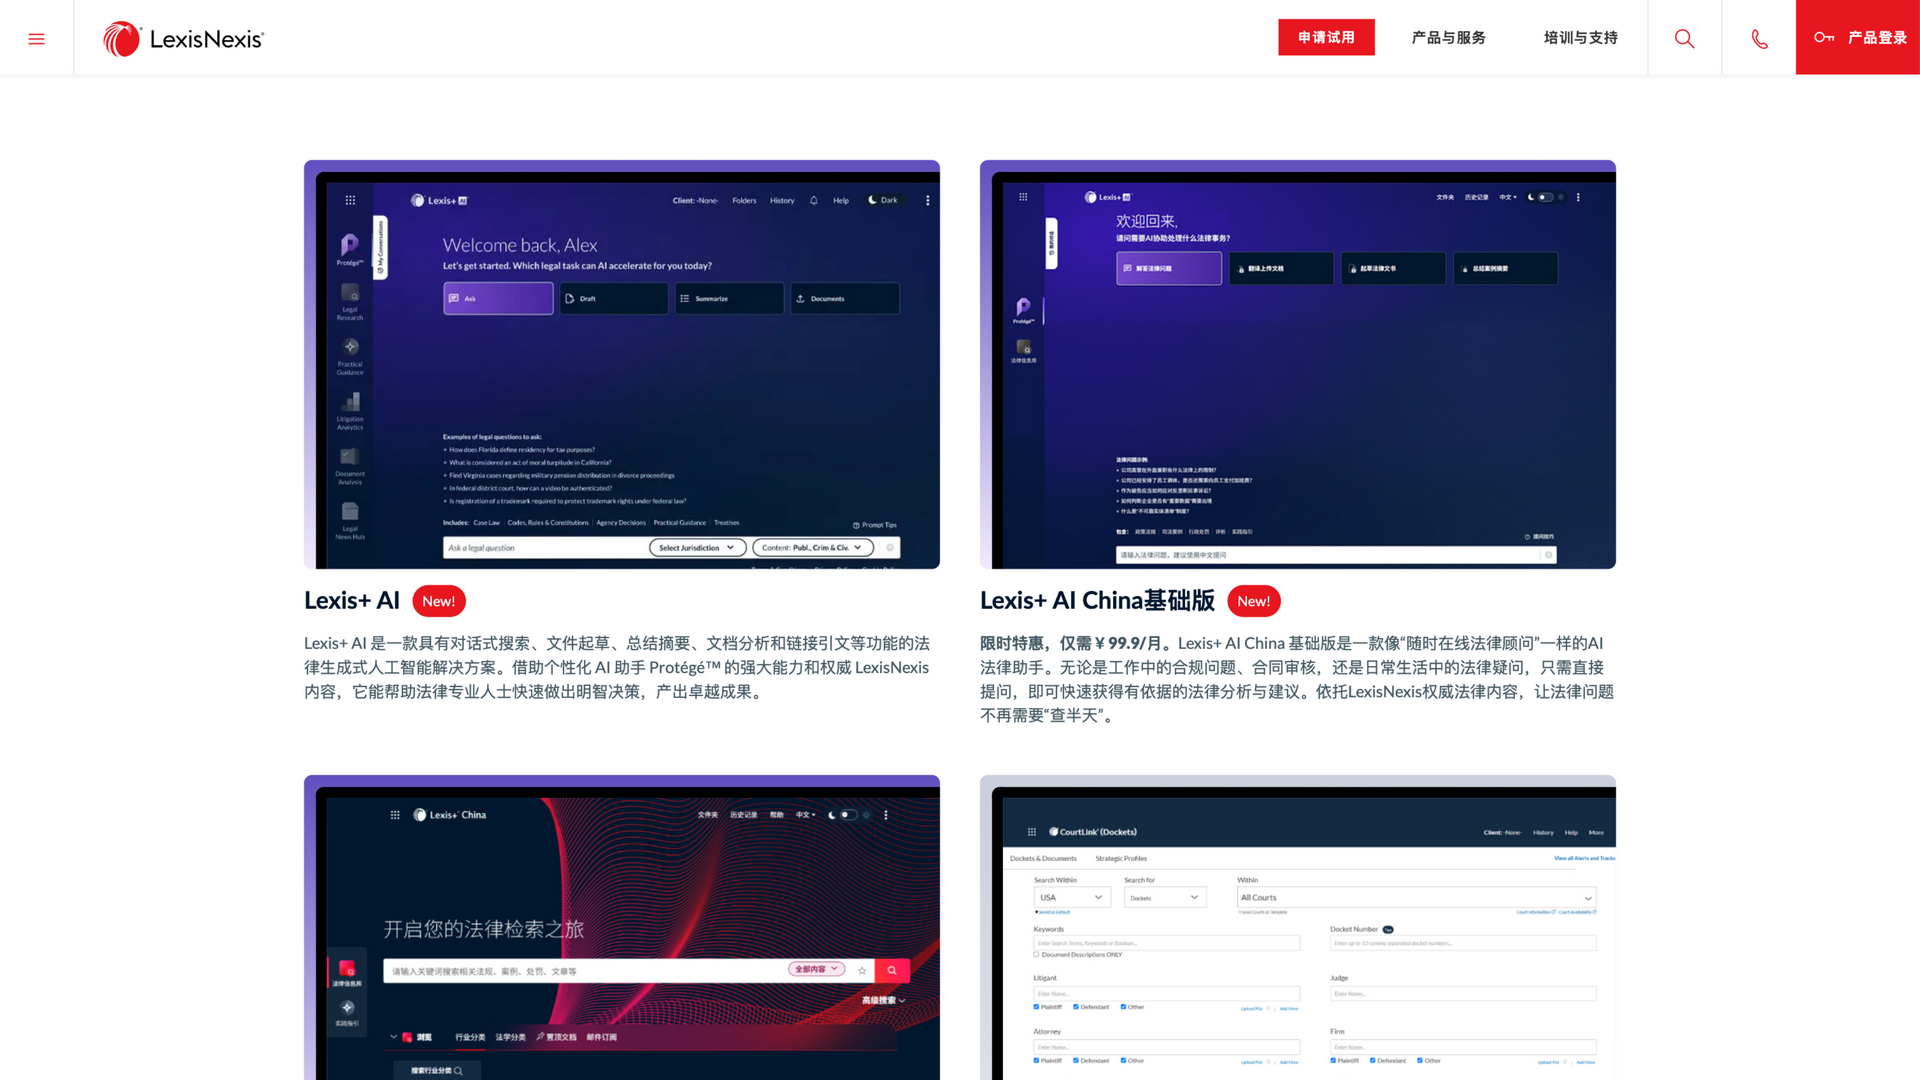Click the Lexis+ AI China基础版 title
Image resolution: width=1920 pixels, height=1080 pixels.
tap(1097, 600)
